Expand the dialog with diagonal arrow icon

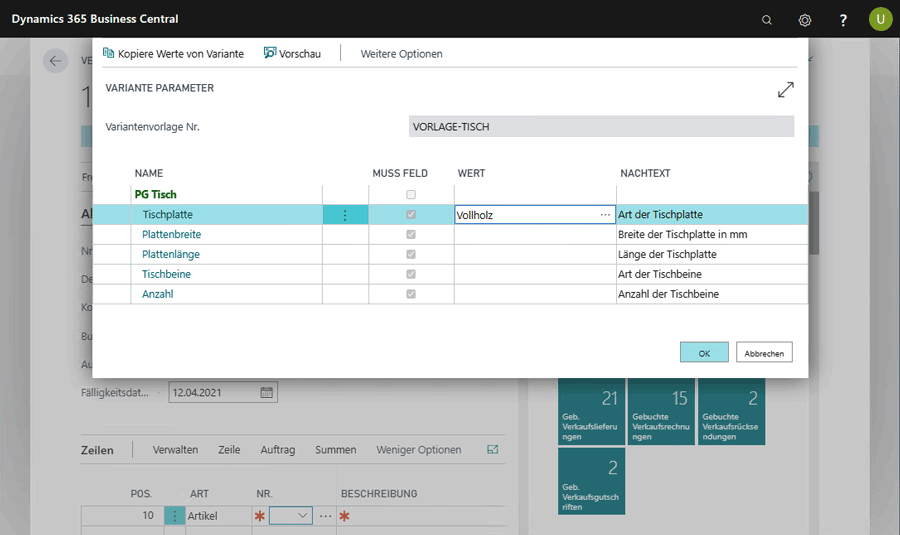click(785, 90)
